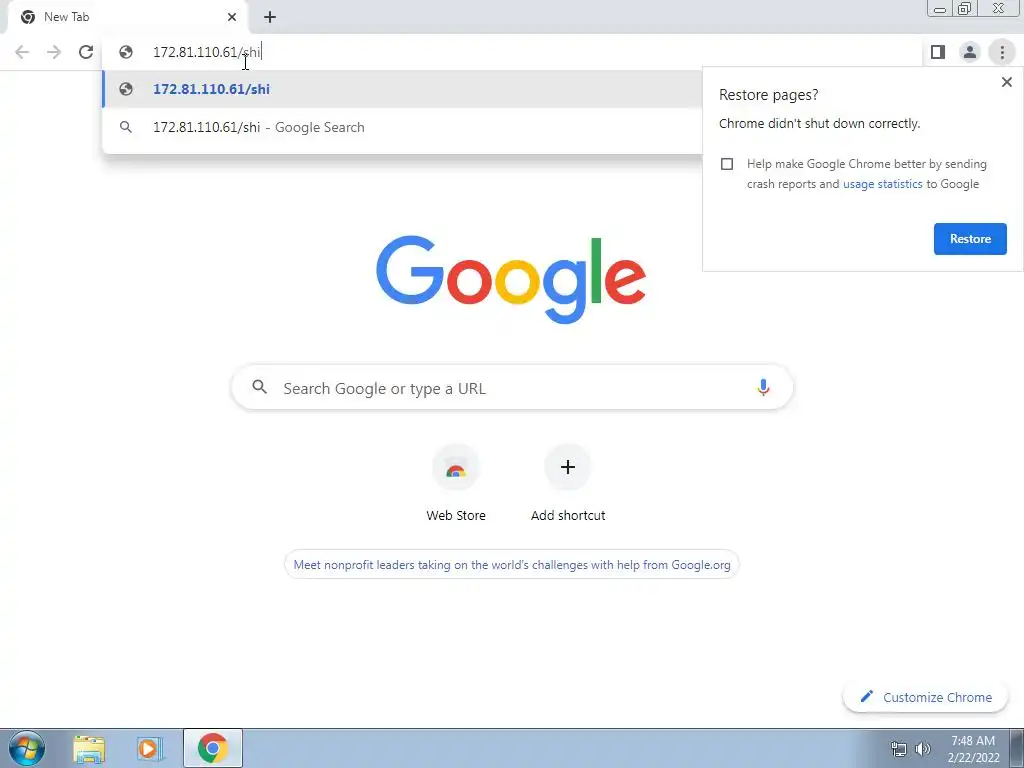Click the magnifier icon in search box

[259, 387]
